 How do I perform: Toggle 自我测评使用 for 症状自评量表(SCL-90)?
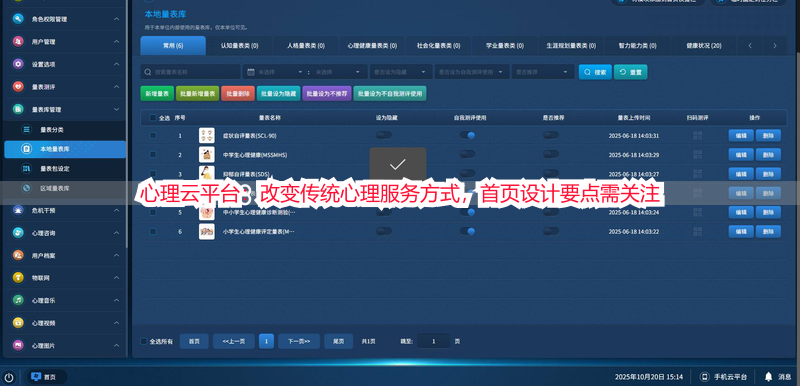467,135
